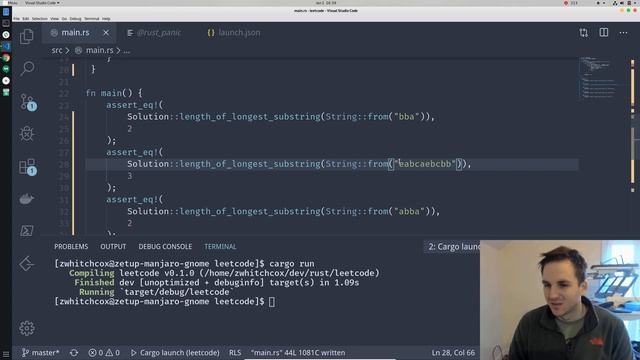Click '"main.rs" 44L 1081C written' status message
This screenshot has height=360, width=640.
(x=298, y=353)
